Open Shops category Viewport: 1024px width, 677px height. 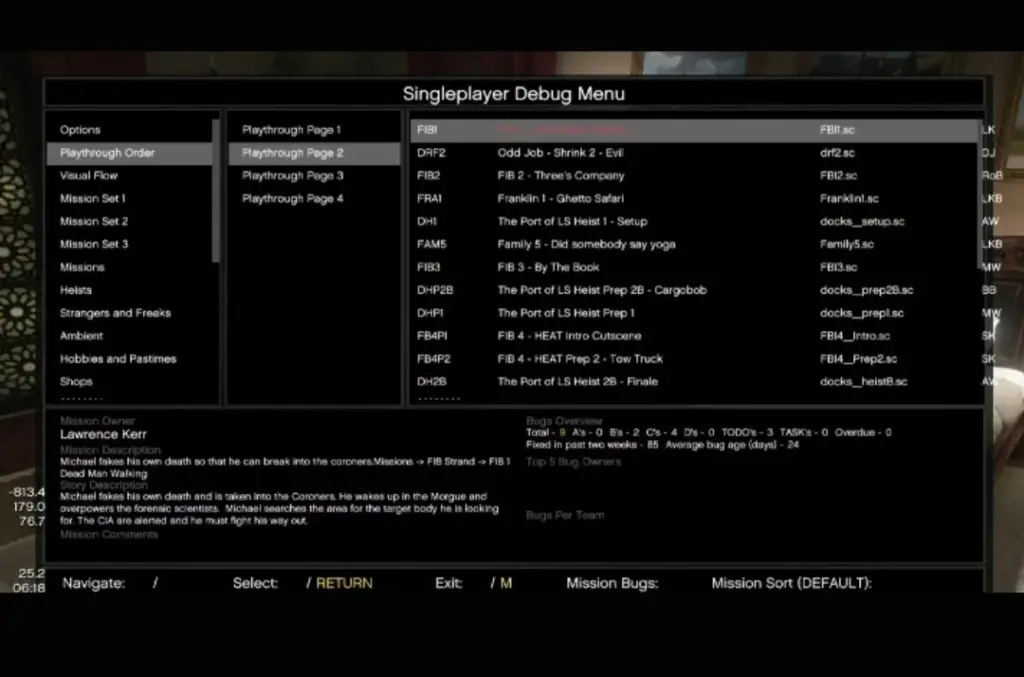click(x=76, y=381)
